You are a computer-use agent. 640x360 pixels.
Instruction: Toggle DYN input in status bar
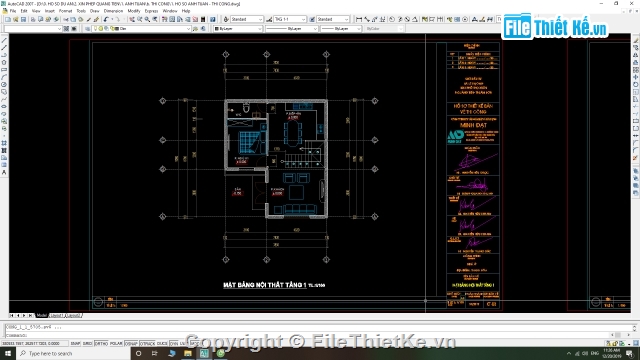coord(174,344)
